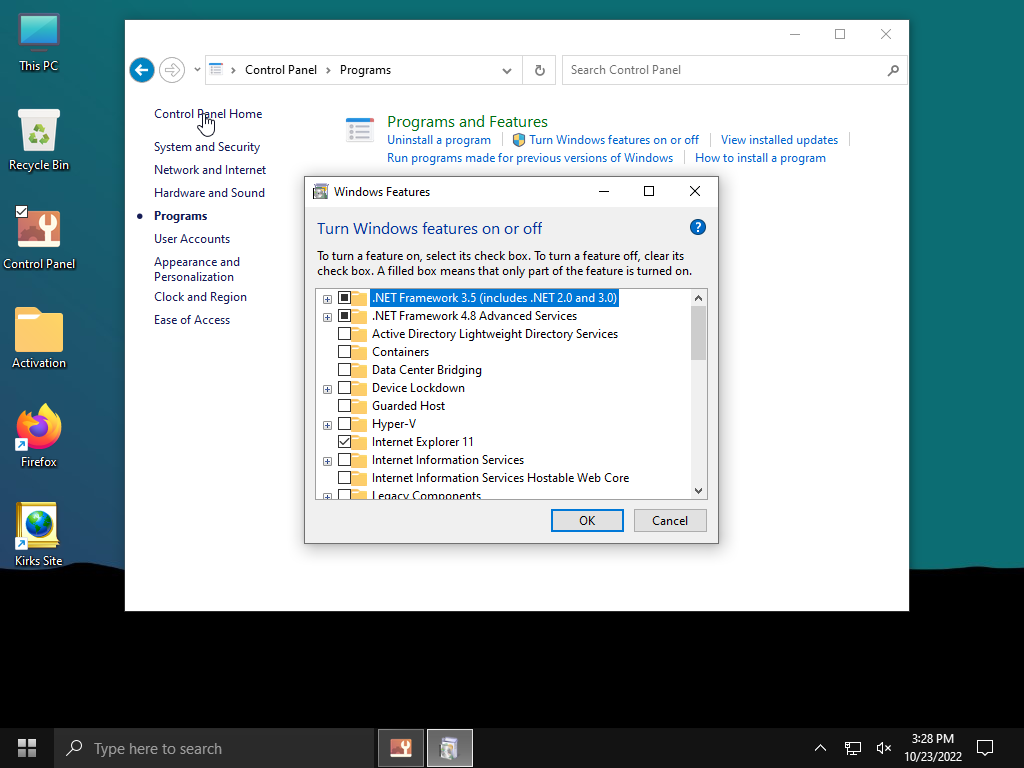Click the Control Panel address bar icon
Screen dimensions: 1024x768
(216, 69)
